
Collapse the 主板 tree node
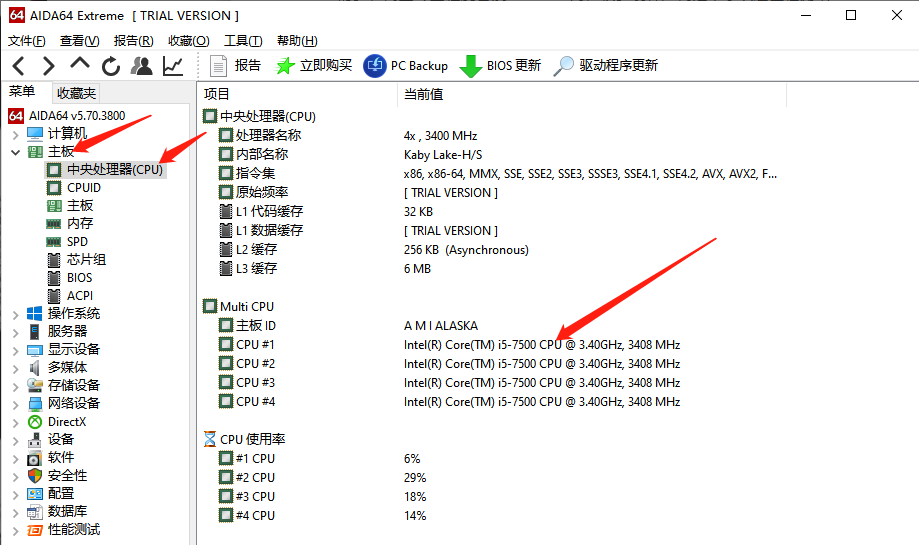15,152
